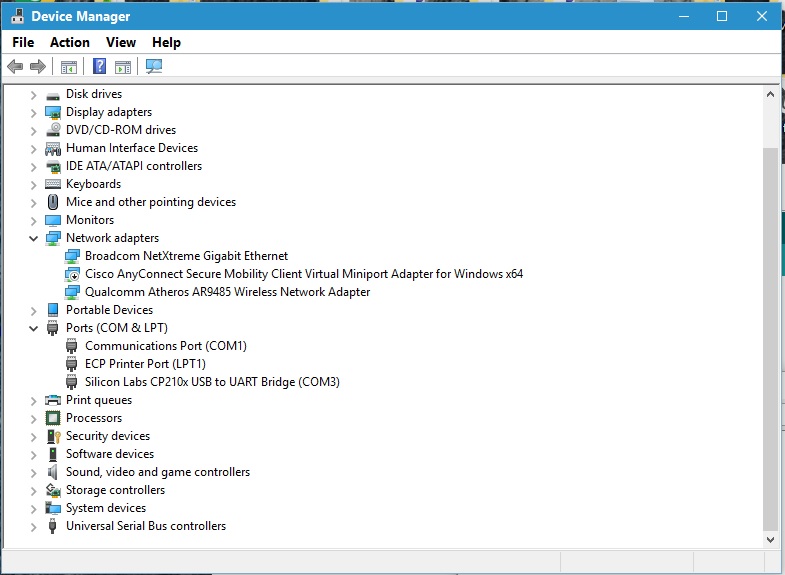Click the vertical scrollbar down arrow
This screenshot has width=785, height=575.
770,538
